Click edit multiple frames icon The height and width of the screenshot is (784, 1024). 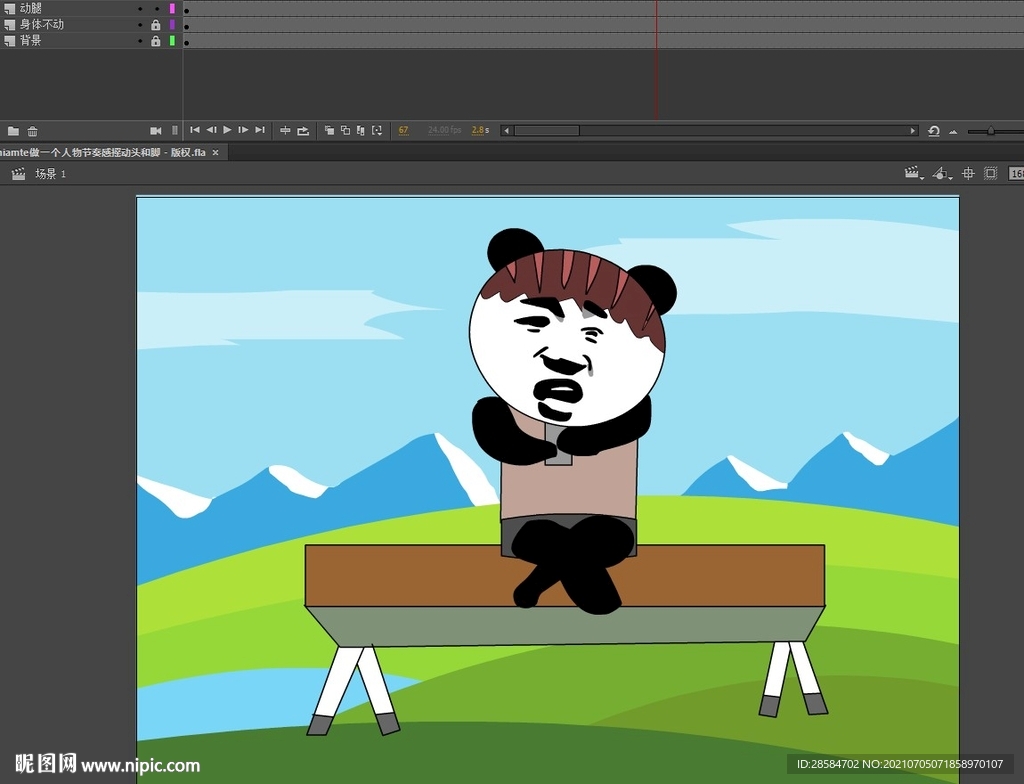360,131
